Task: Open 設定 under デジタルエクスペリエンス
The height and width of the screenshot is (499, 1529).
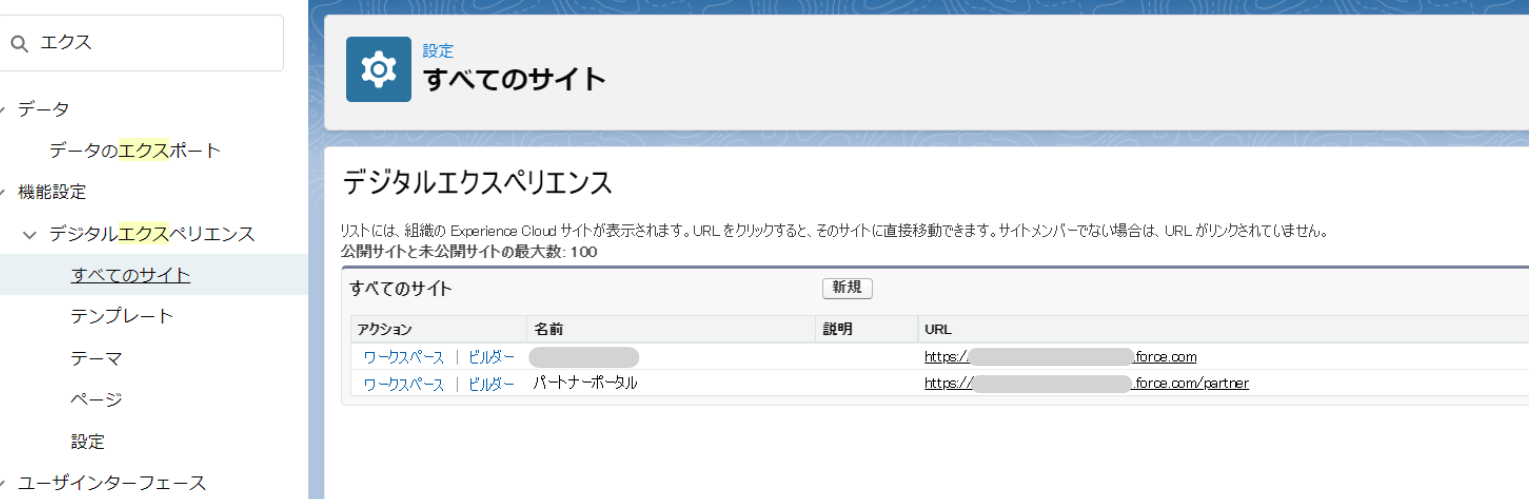Action: (x=87, y=441)
